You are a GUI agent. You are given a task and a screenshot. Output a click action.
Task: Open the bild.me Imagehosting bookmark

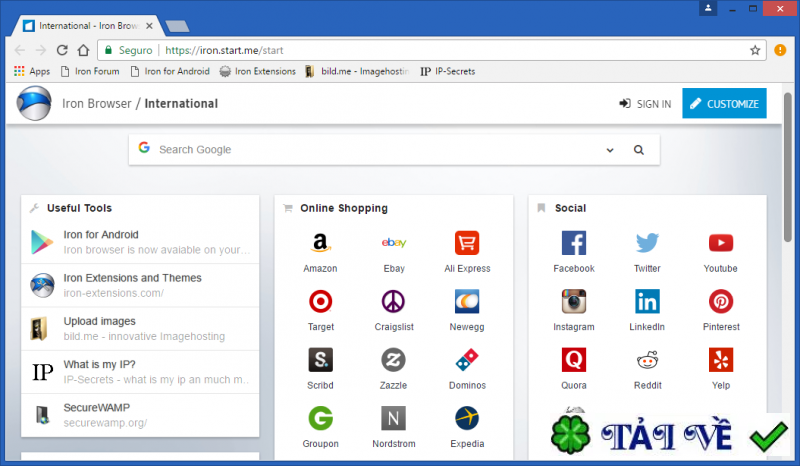point(357,71)
